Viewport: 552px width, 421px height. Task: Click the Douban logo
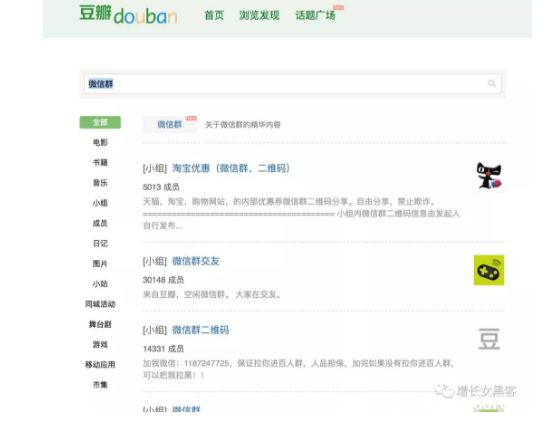click(128, 15)
